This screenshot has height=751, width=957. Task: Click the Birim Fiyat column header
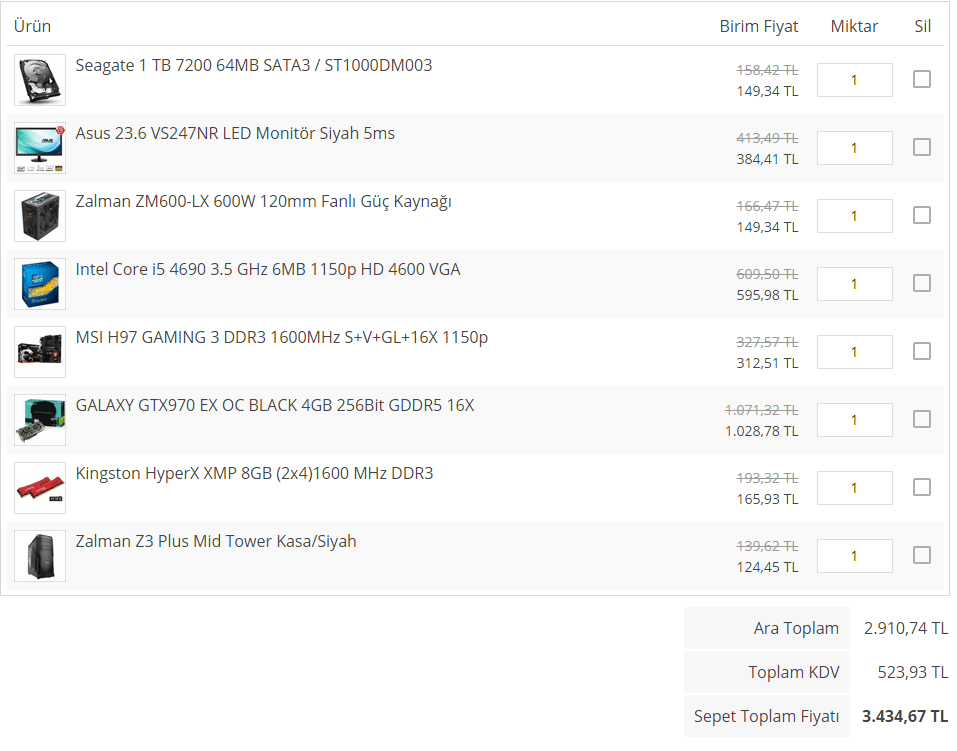pos(758,26)
